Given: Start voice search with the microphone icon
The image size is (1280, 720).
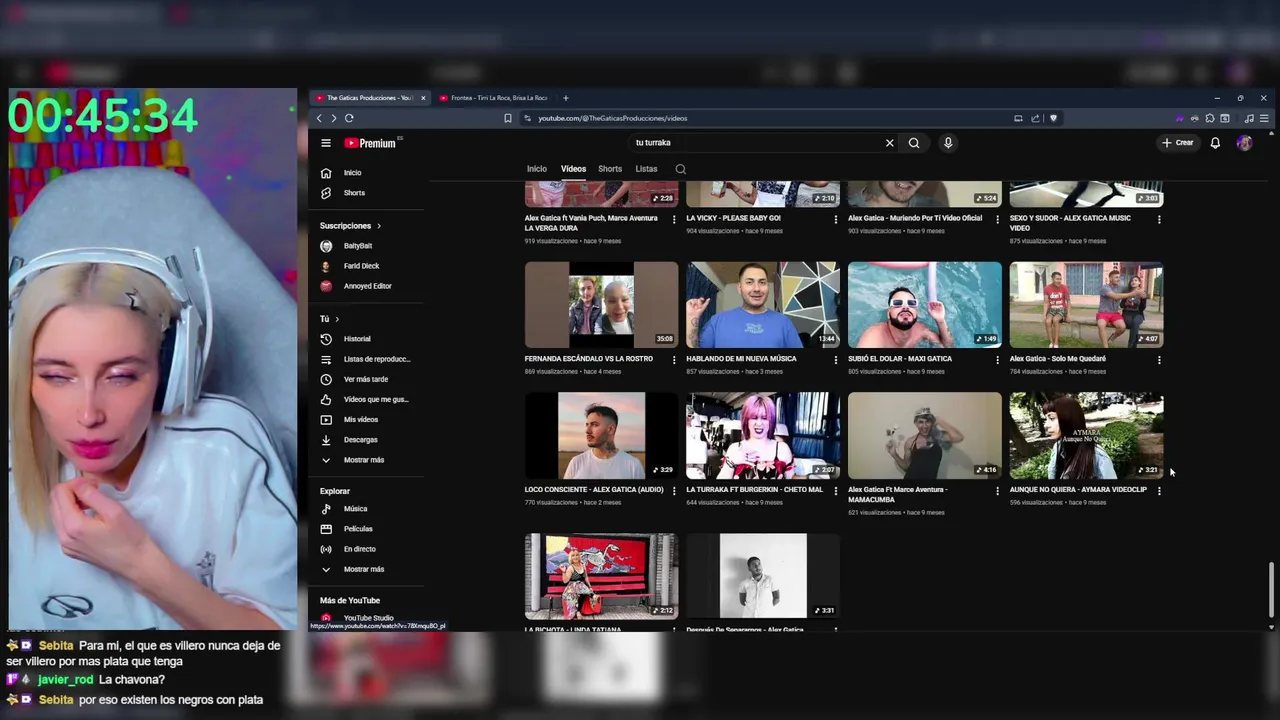Looking at the screenshot, I should (948, 143).
